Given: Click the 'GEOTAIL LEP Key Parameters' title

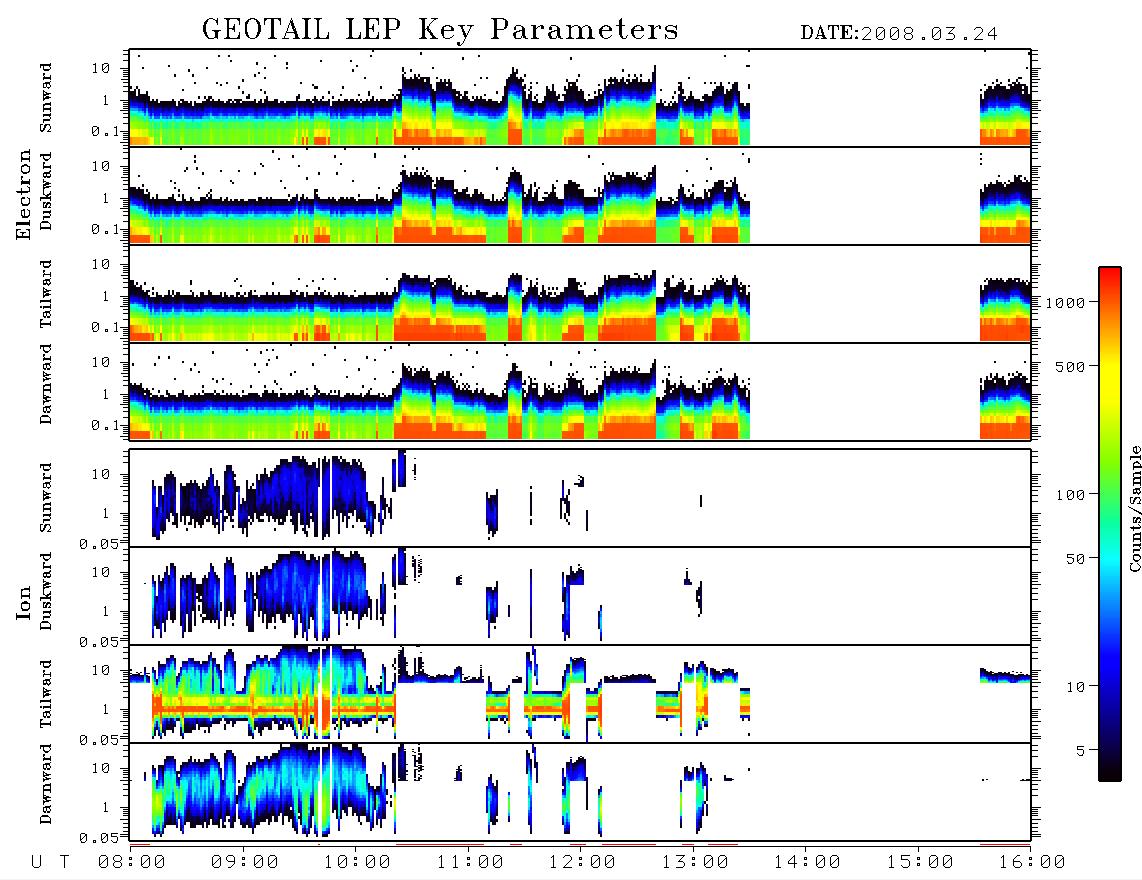Looking at the screenshot, I should 440,29.
